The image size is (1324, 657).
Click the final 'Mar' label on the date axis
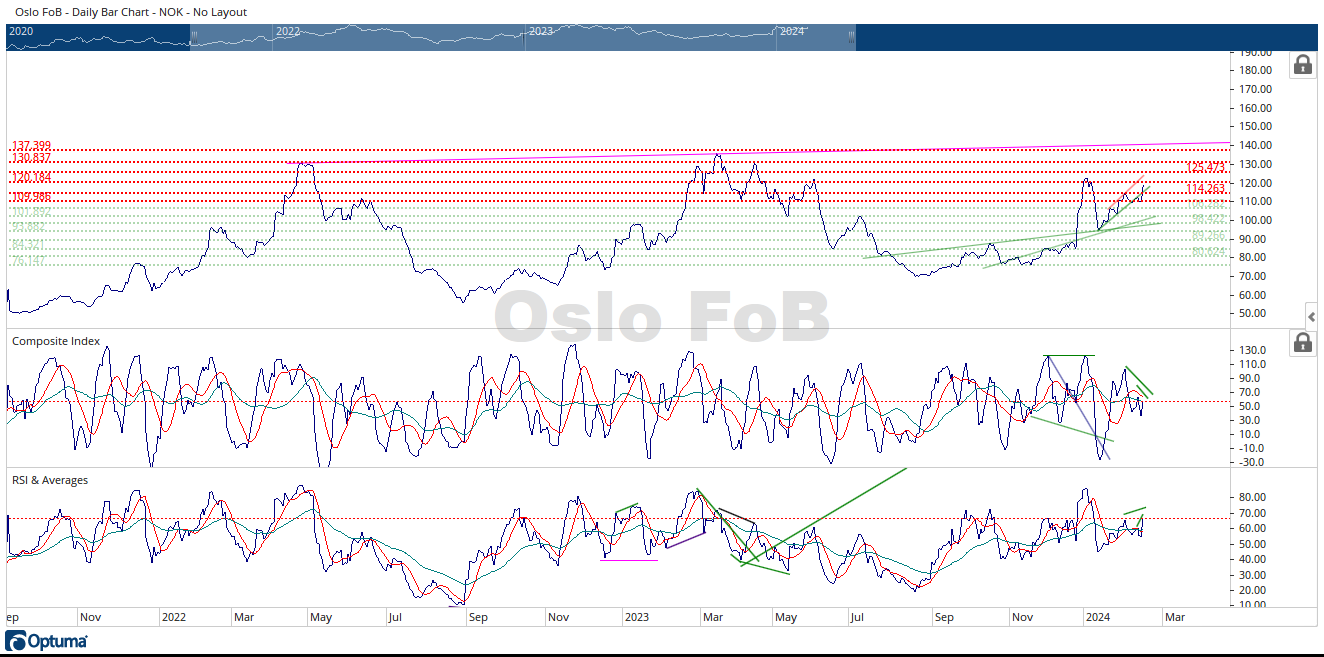tap(1175, 617)
